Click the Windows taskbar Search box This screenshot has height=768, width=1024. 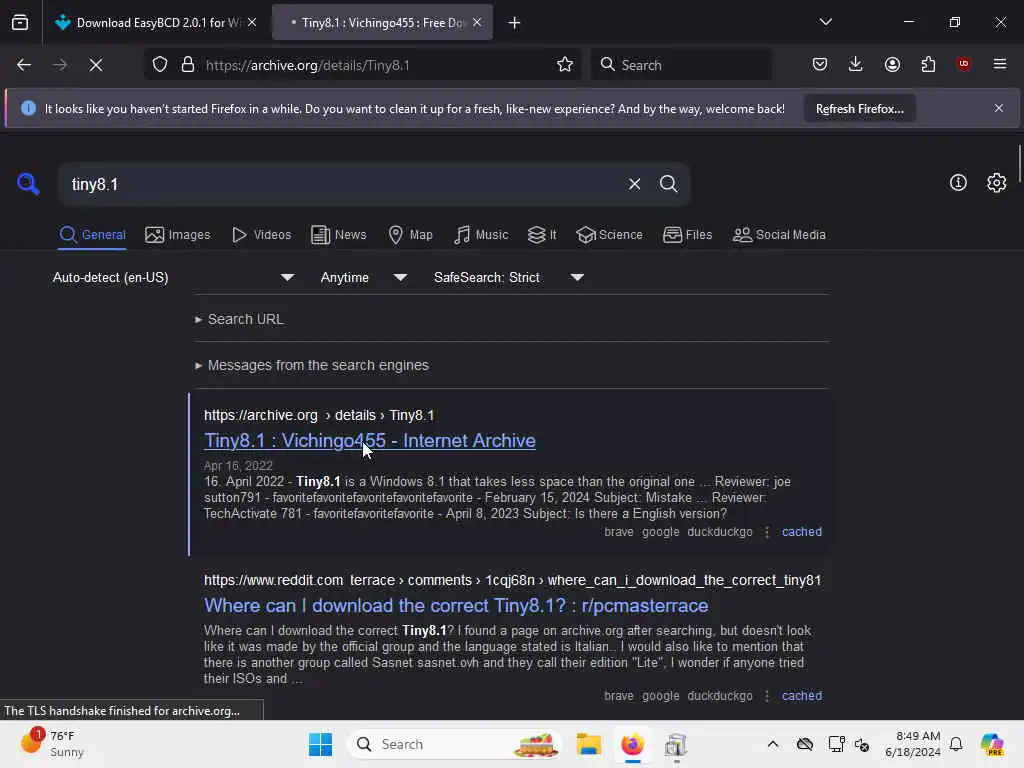coord(455,744)
